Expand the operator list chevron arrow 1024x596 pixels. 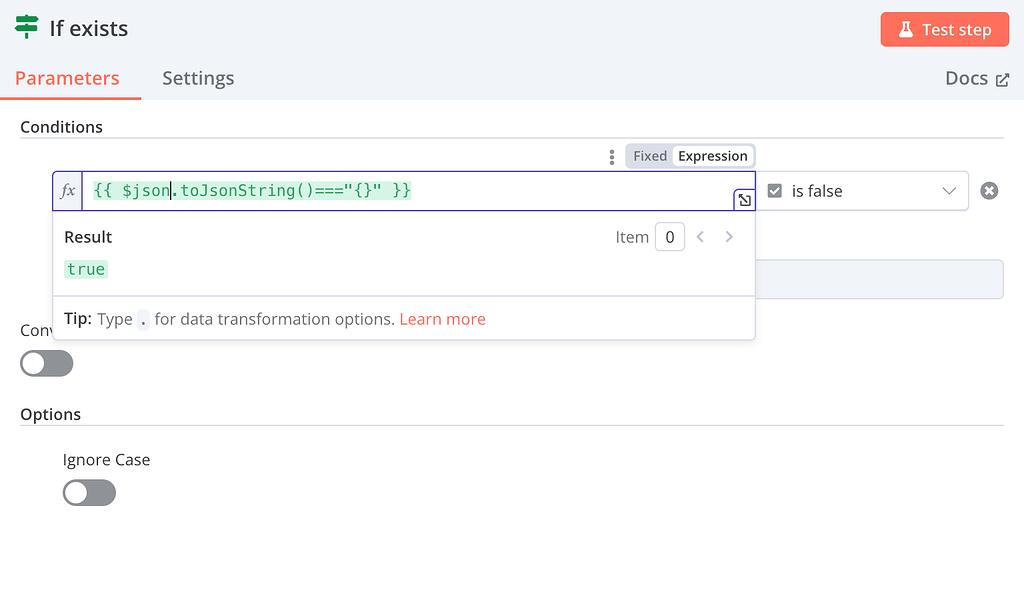click(949, 191)
